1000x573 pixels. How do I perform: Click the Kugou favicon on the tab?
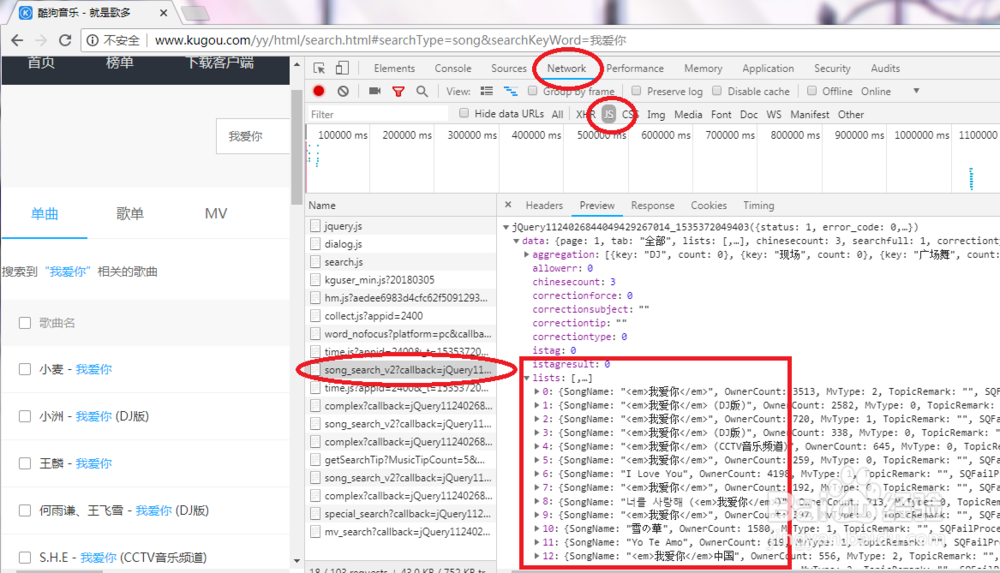(26, 12)
